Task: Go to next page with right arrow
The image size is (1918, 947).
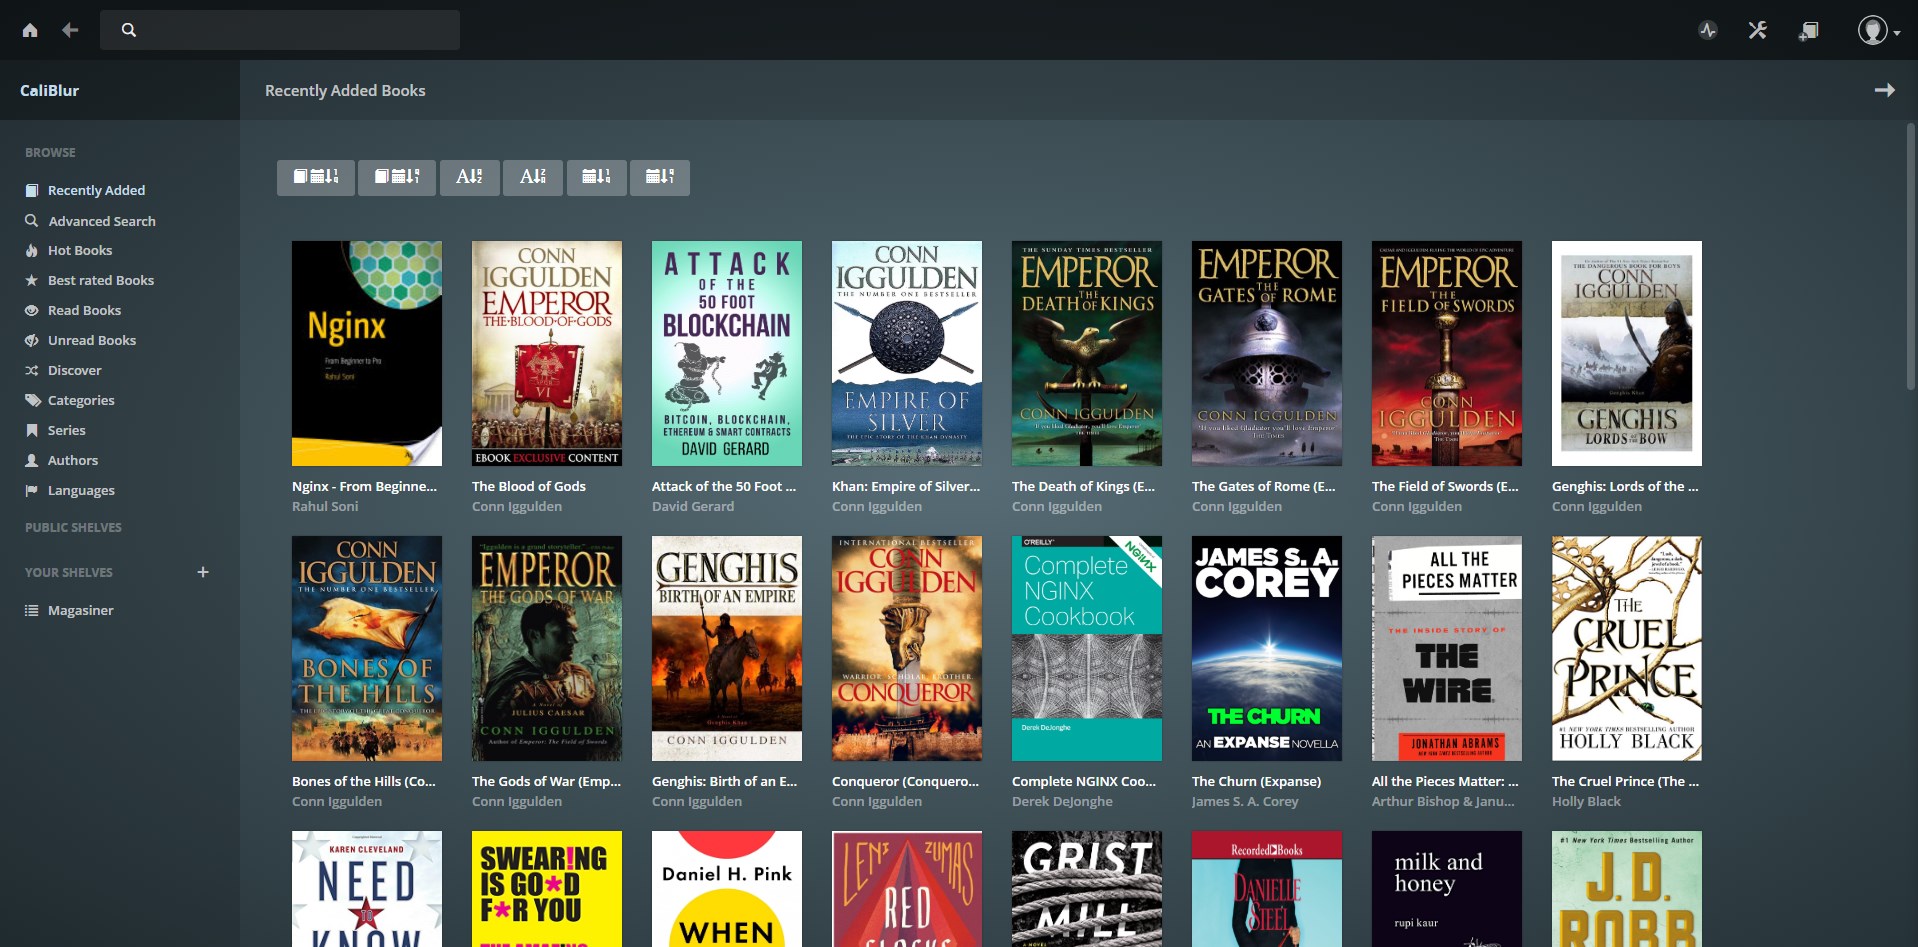Action: [1884, 90]
